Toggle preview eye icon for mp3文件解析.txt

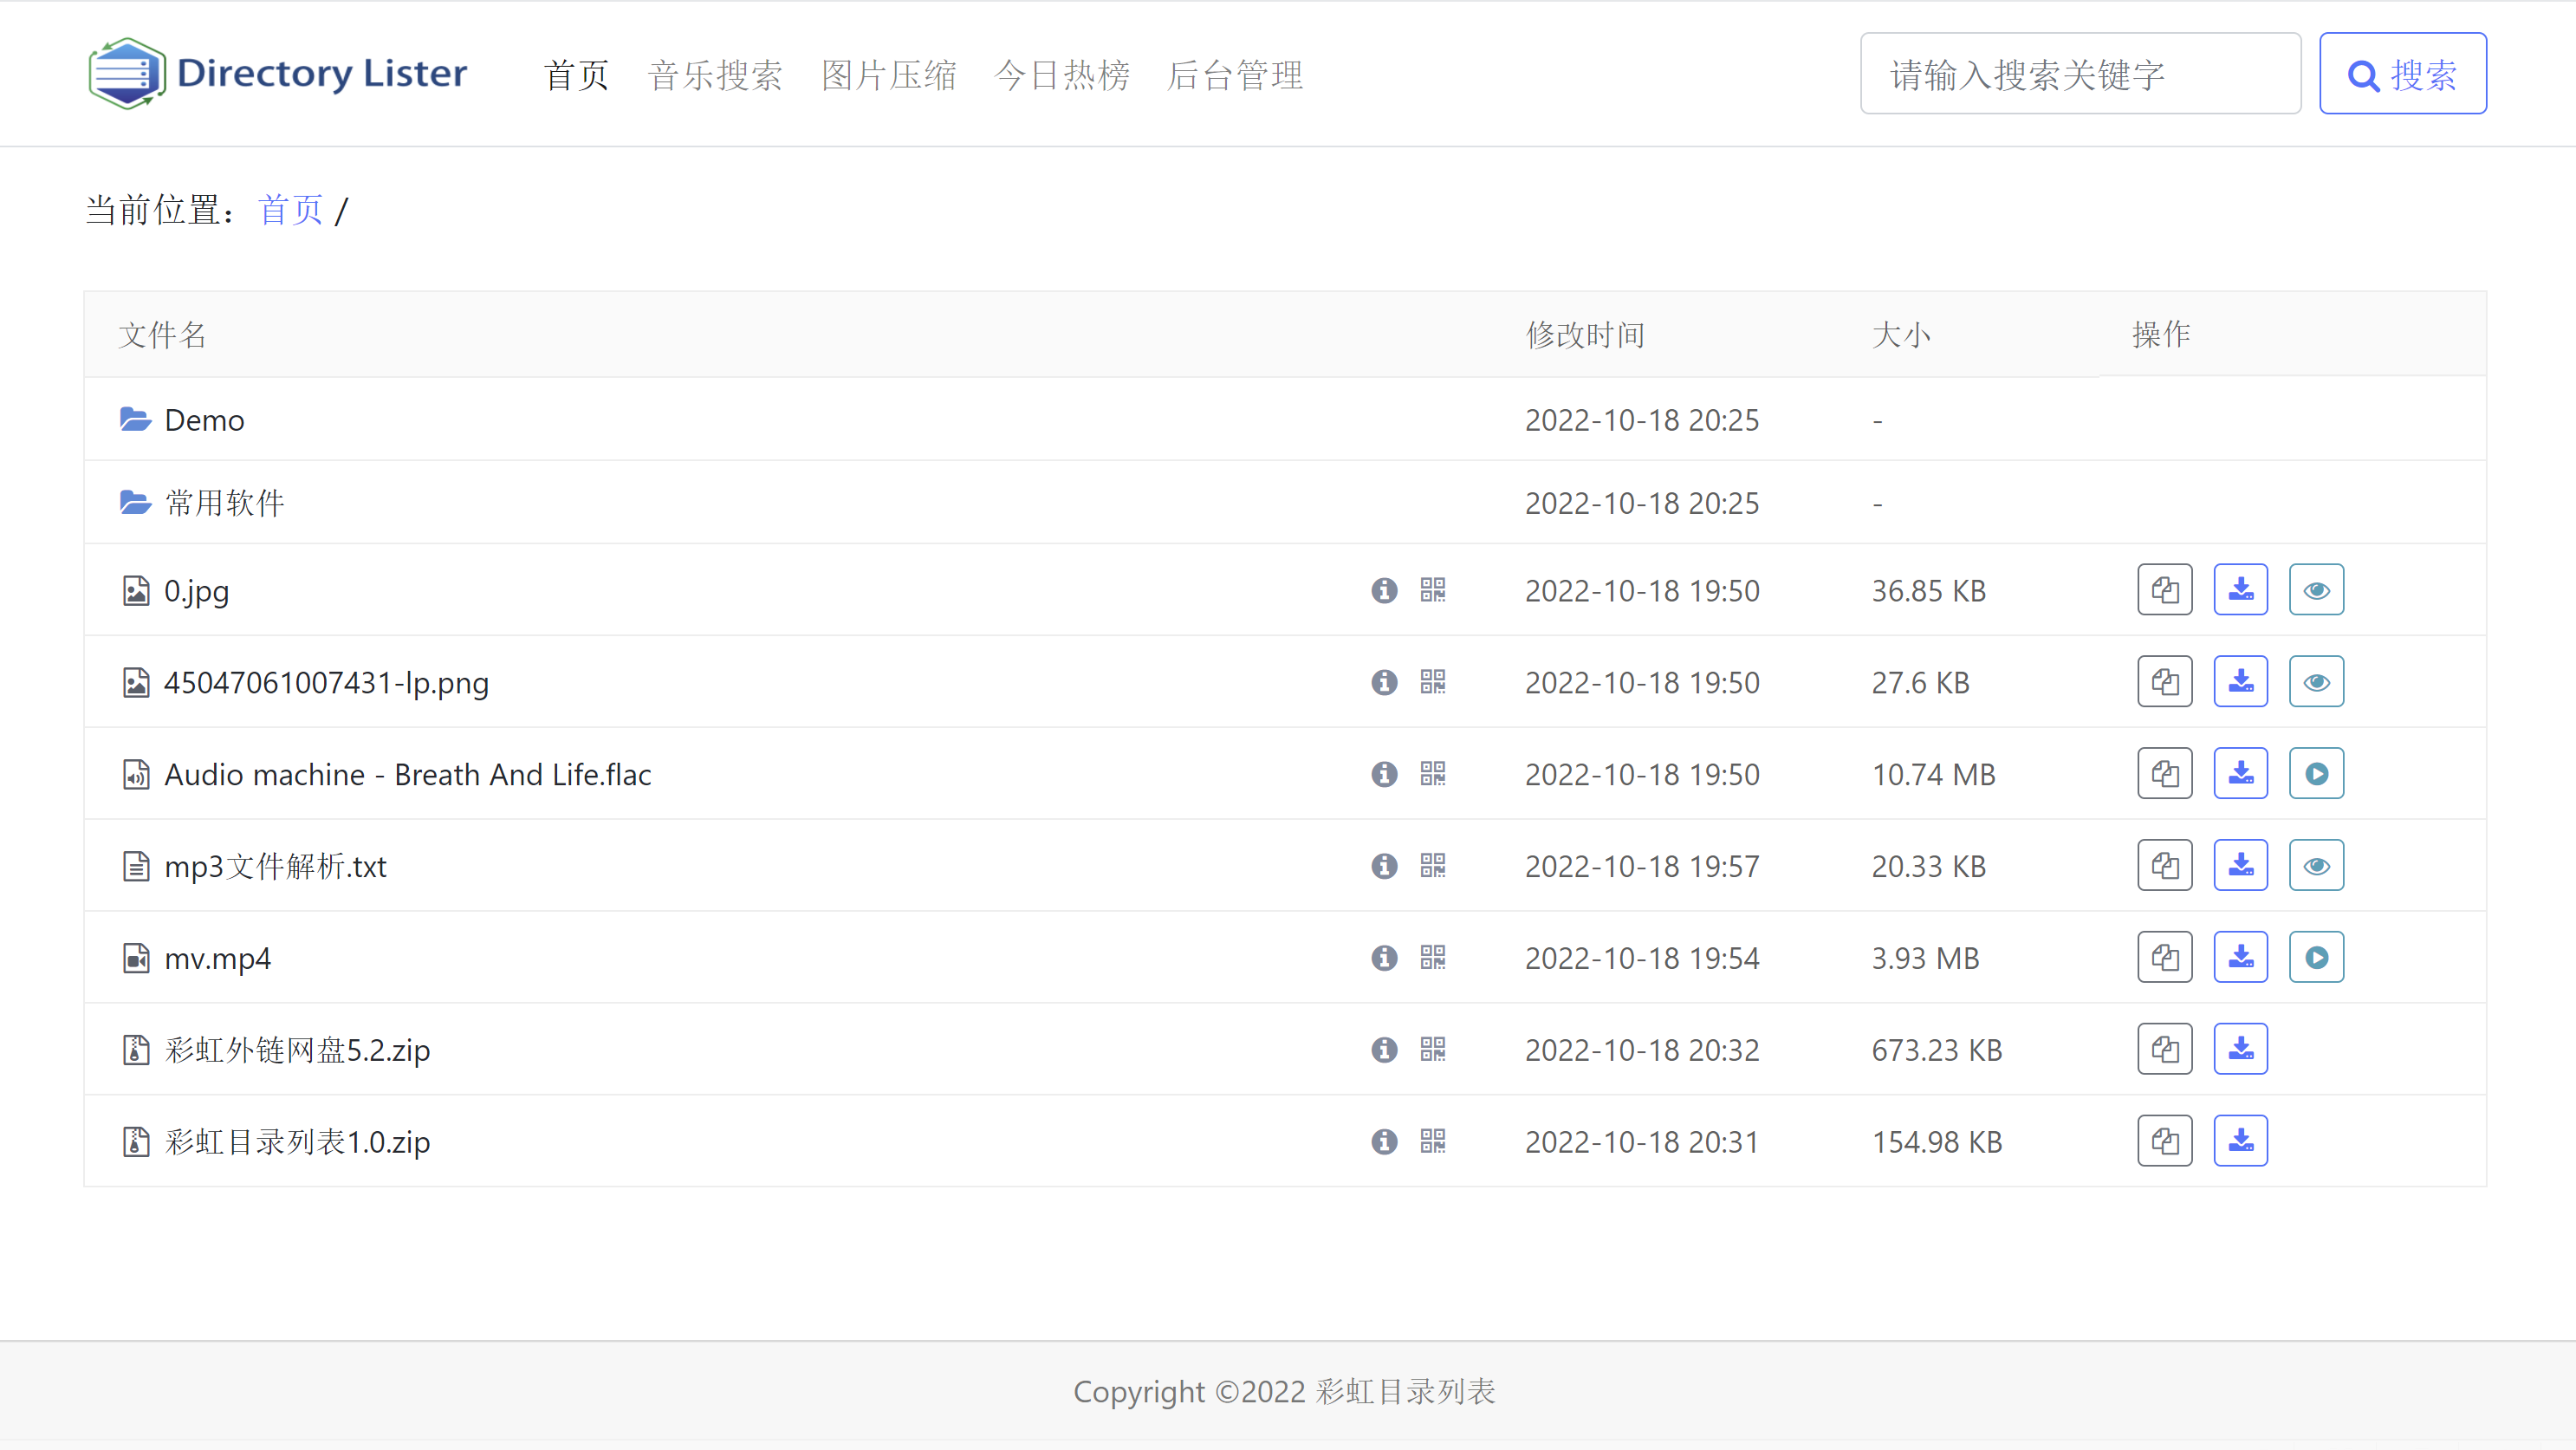pos(2316,866)
